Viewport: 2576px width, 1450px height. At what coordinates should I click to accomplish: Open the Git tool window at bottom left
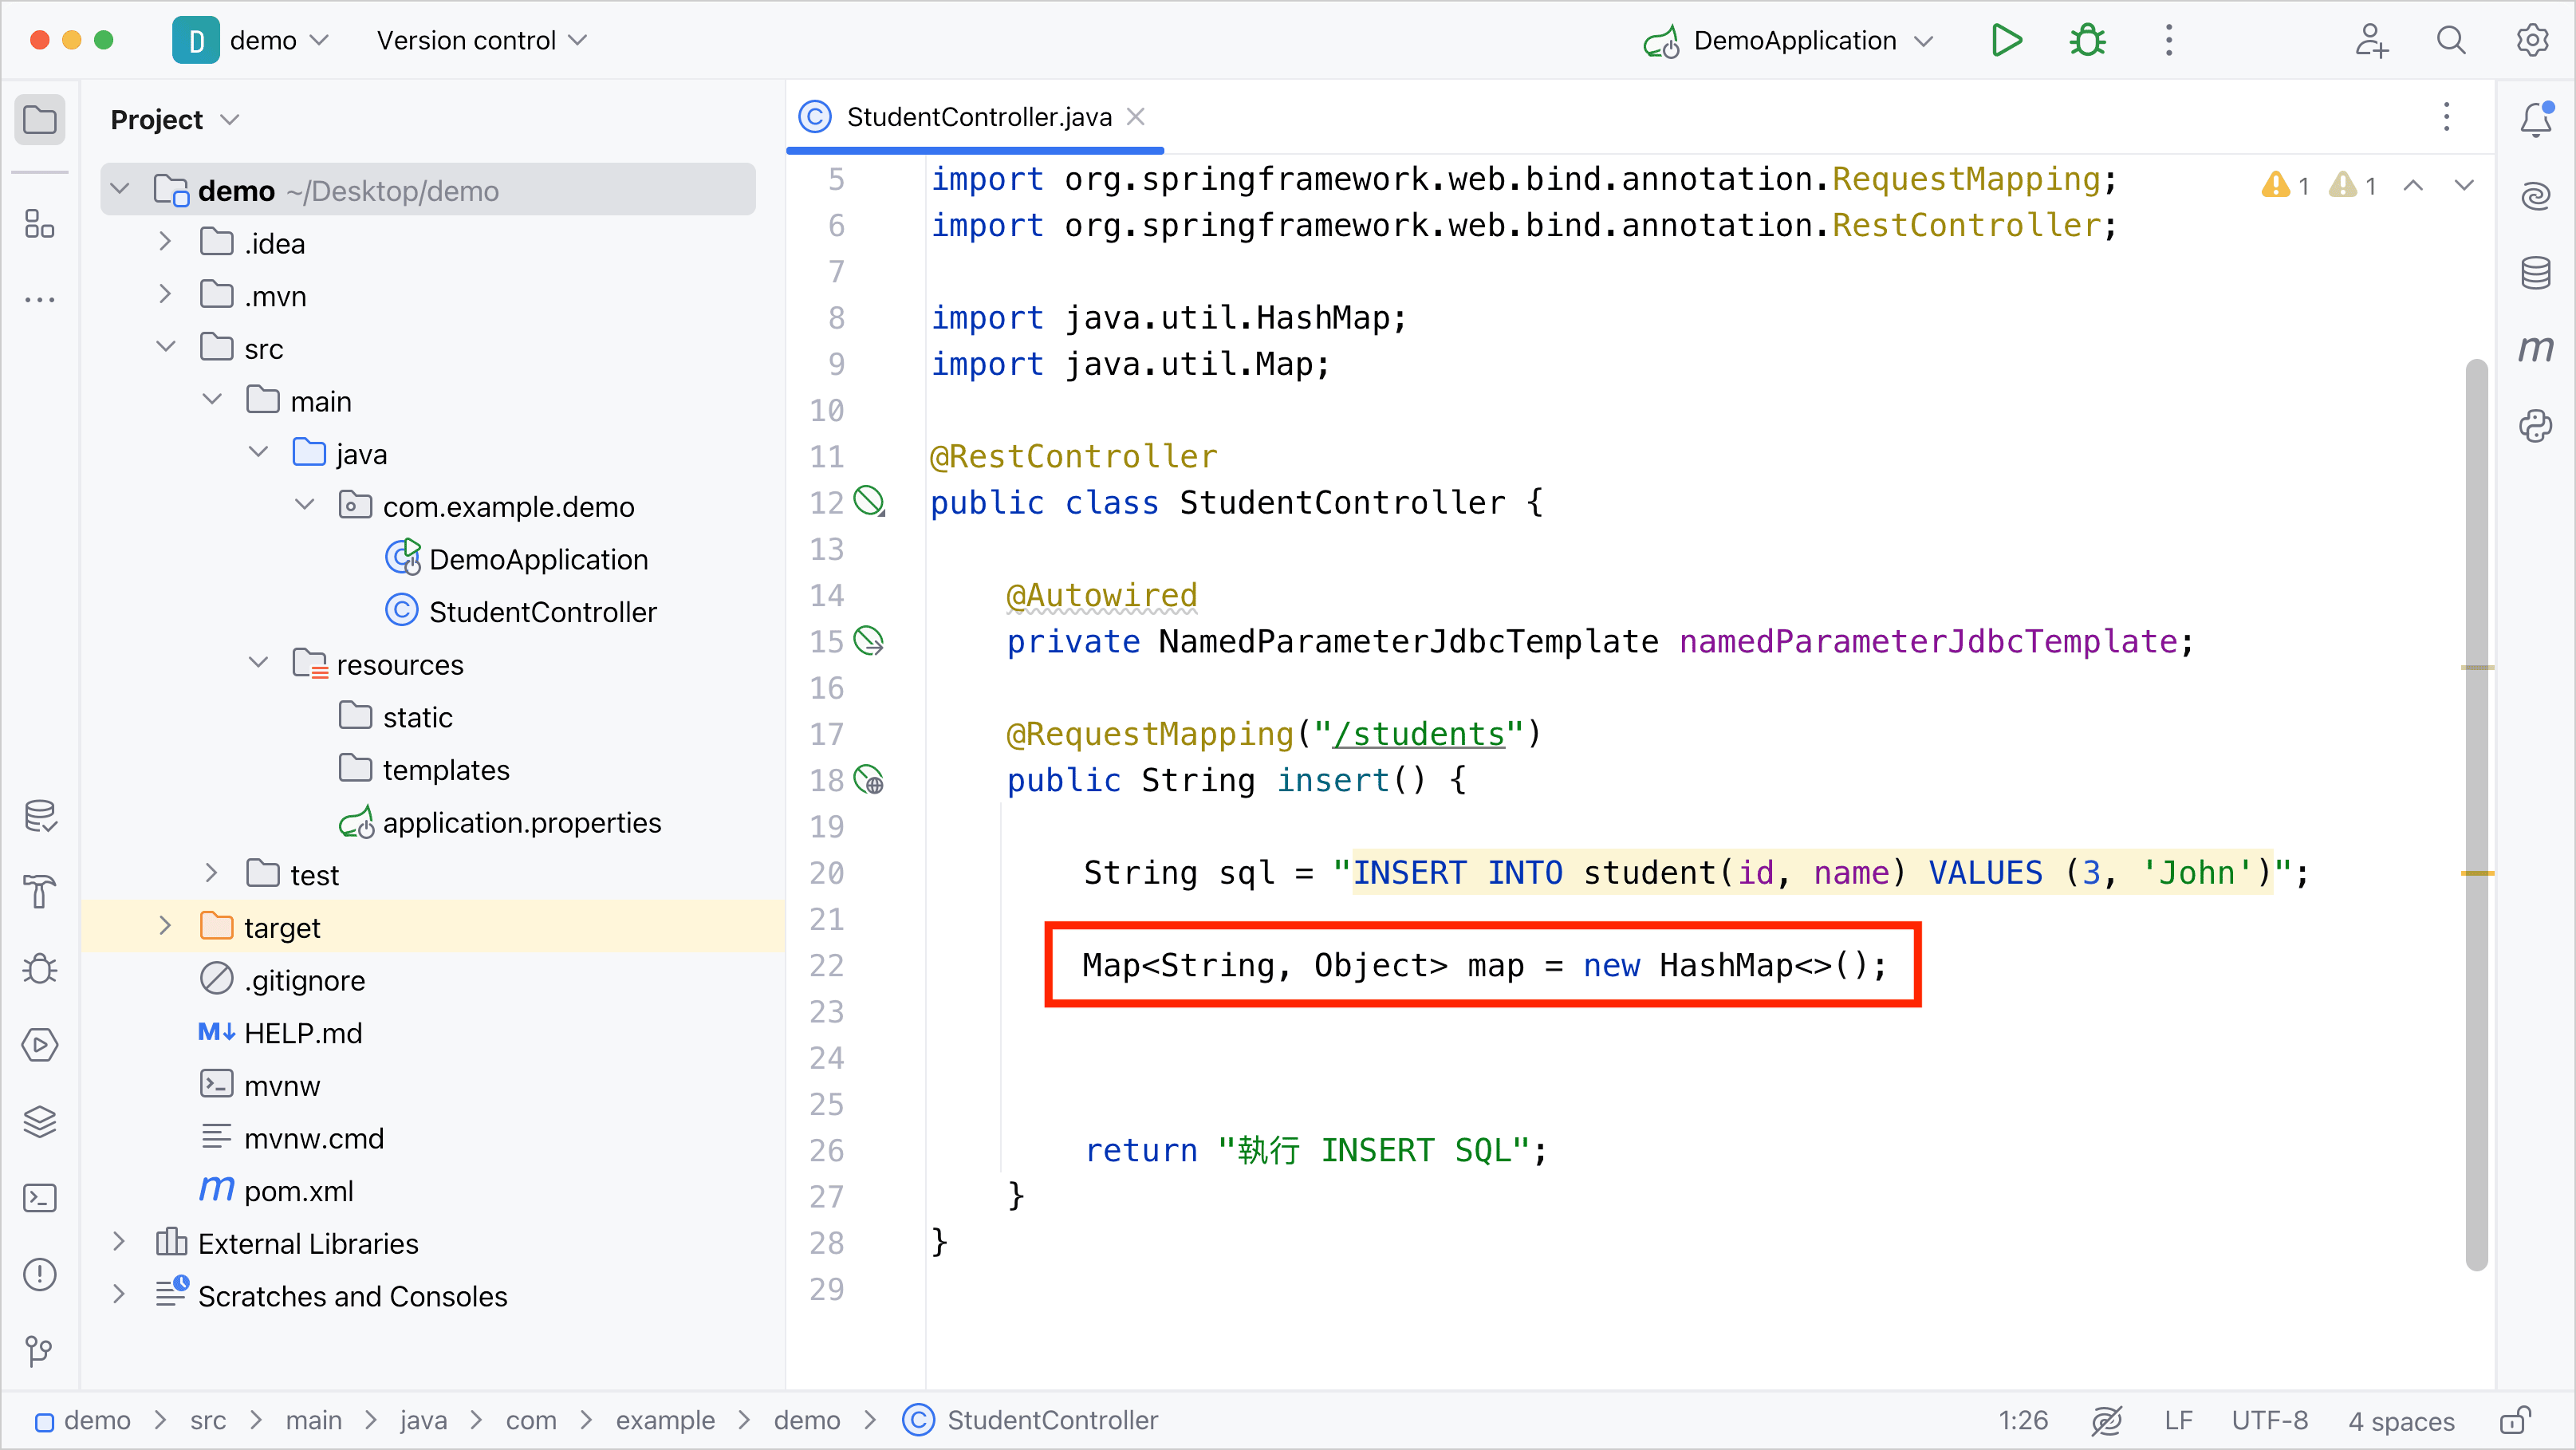coord(40,1350)
